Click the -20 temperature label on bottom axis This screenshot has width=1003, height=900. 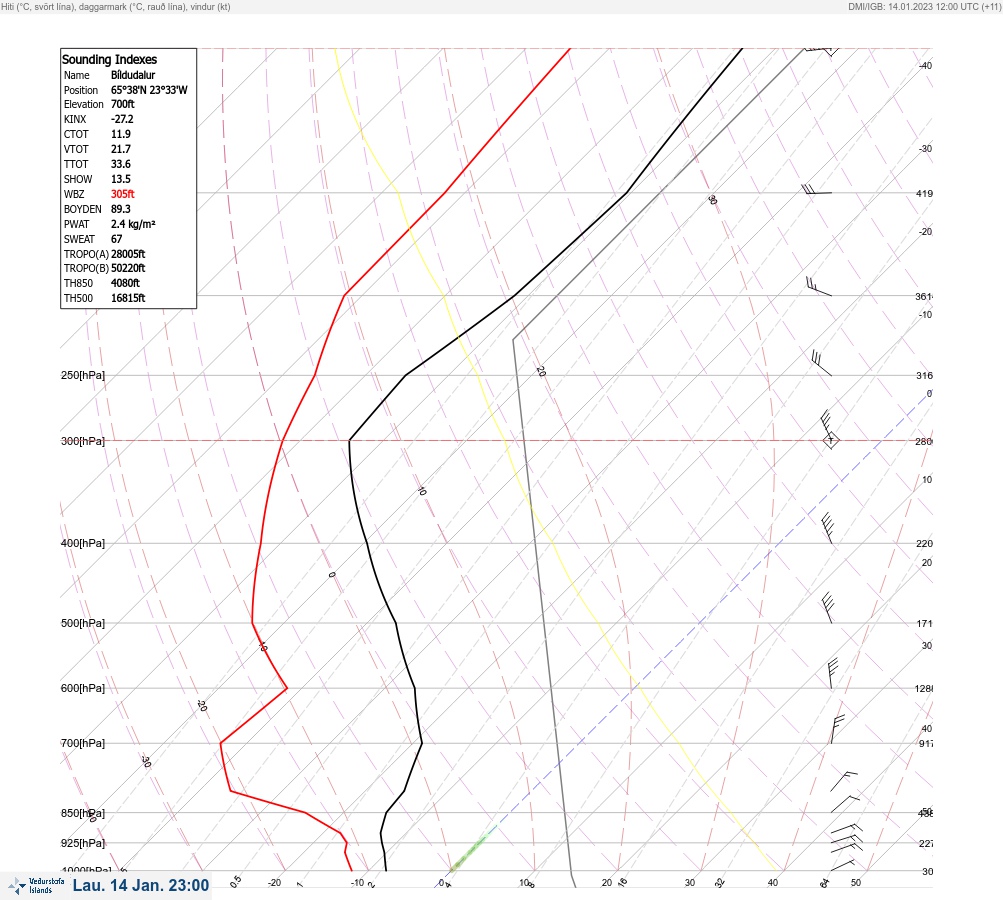coord(274,883)
